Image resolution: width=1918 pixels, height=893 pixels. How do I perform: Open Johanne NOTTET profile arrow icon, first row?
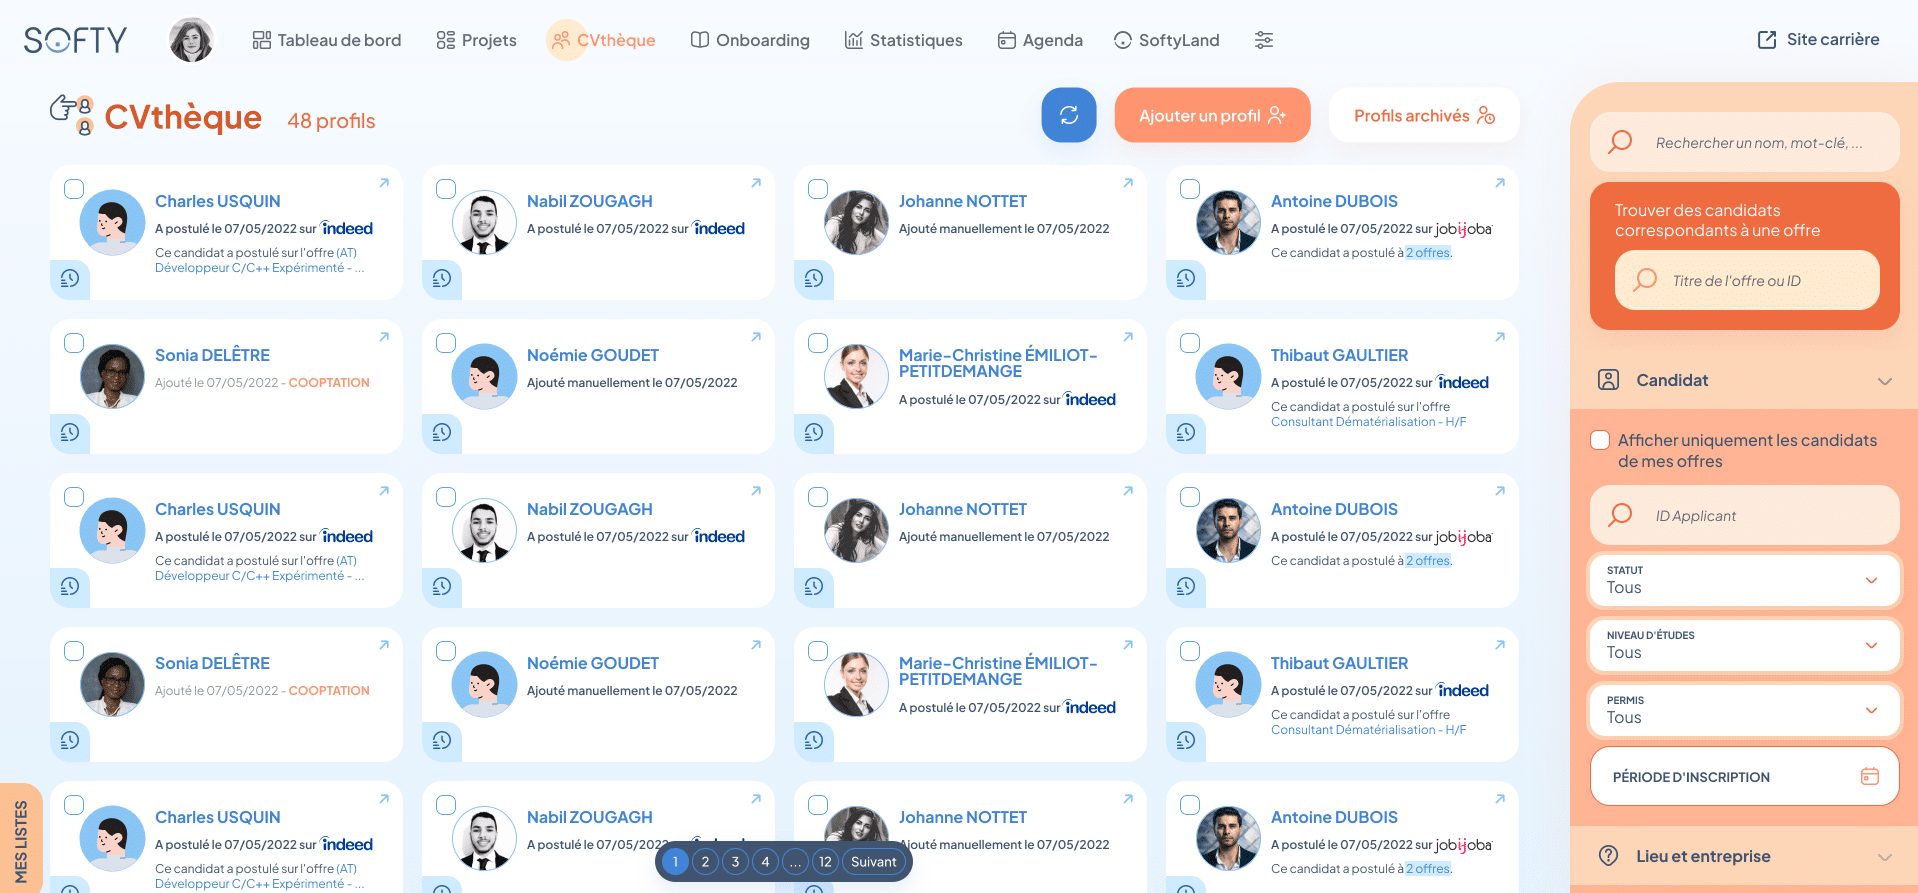click(1128, 183)
